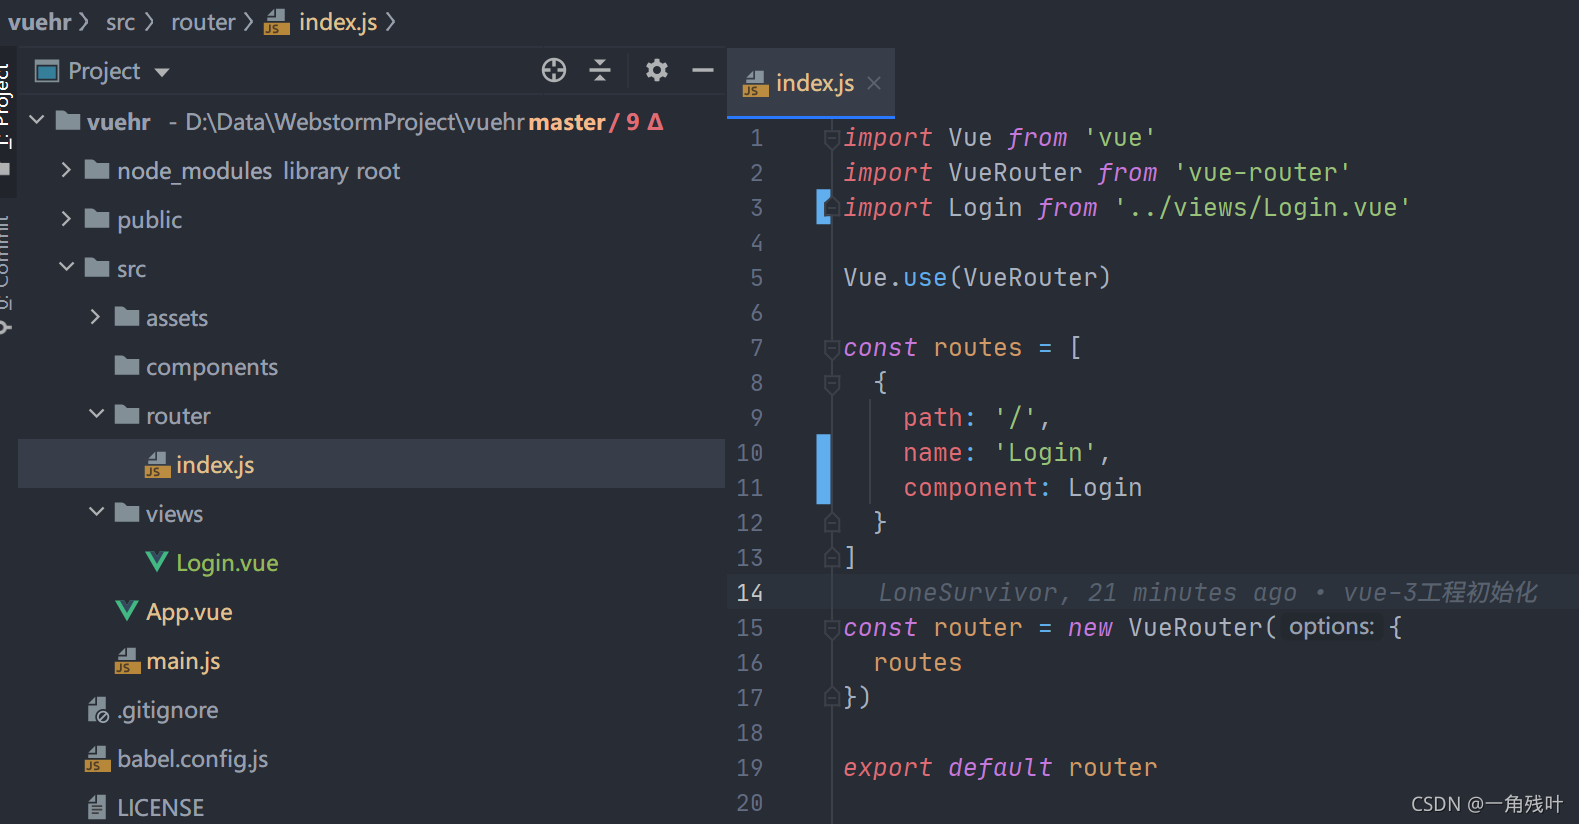This screenshot has height=824, width=1579.
Task: Click the App.vue Vue file icon
Action: pos(127,611)
